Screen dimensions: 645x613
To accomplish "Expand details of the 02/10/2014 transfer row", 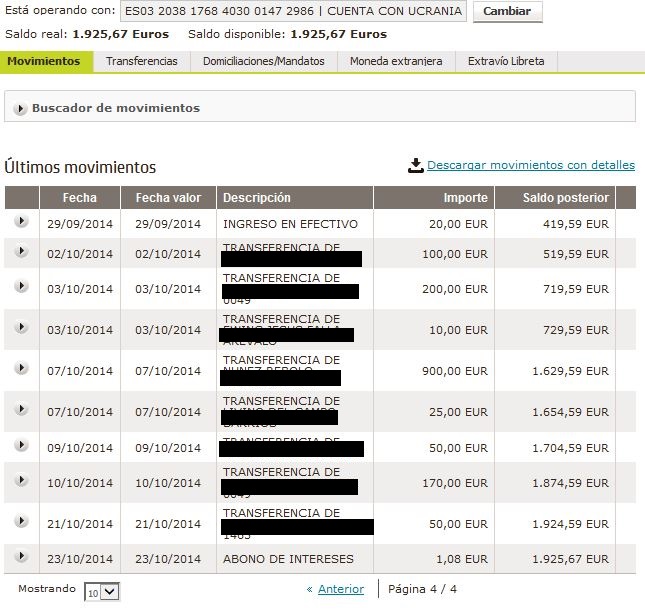I will [21, 253].
